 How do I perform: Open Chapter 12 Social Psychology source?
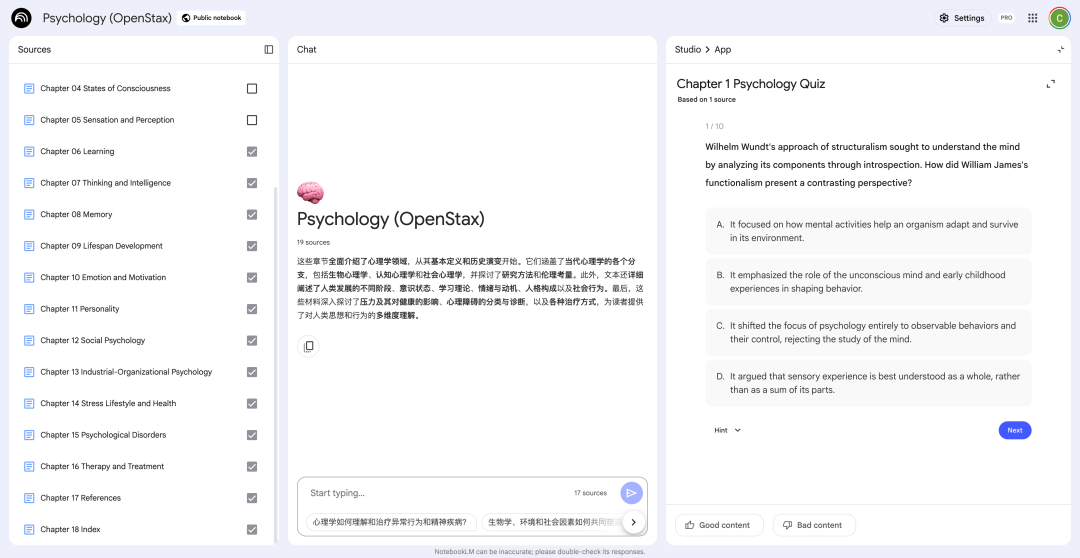92,340
